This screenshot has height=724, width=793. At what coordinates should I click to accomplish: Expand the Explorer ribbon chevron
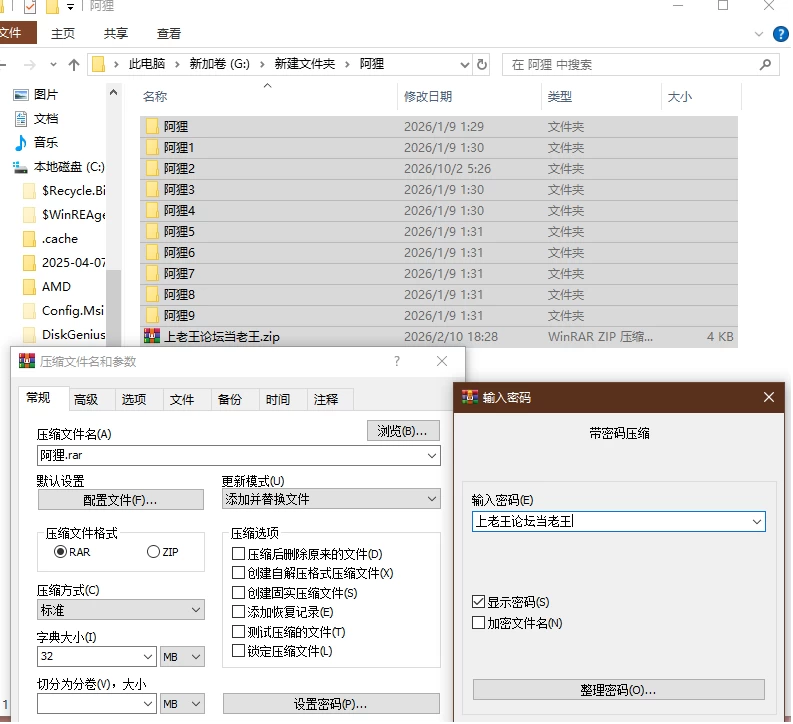(x=759, y=34)
